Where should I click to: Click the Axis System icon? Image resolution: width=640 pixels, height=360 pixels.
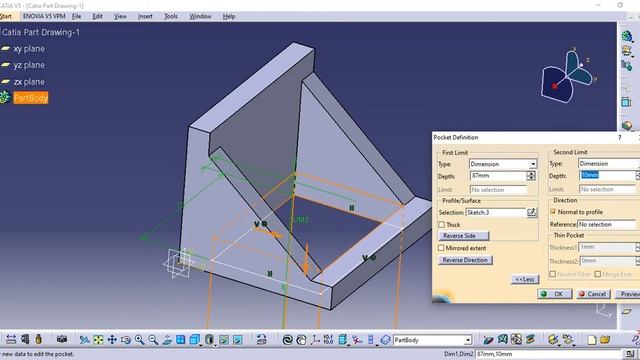315,340
